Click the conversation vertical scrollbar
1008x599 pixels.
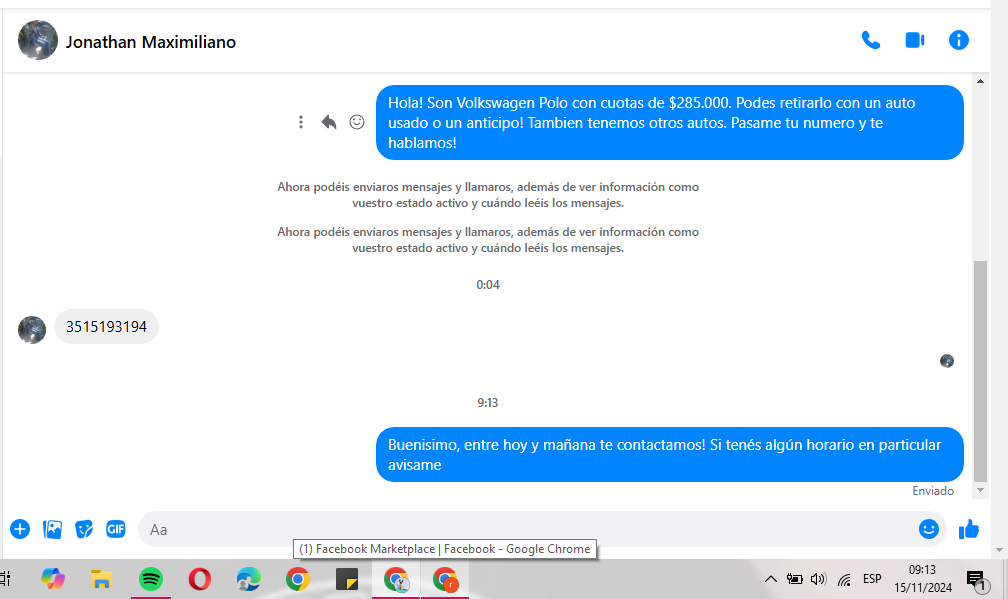pos(981,370)
